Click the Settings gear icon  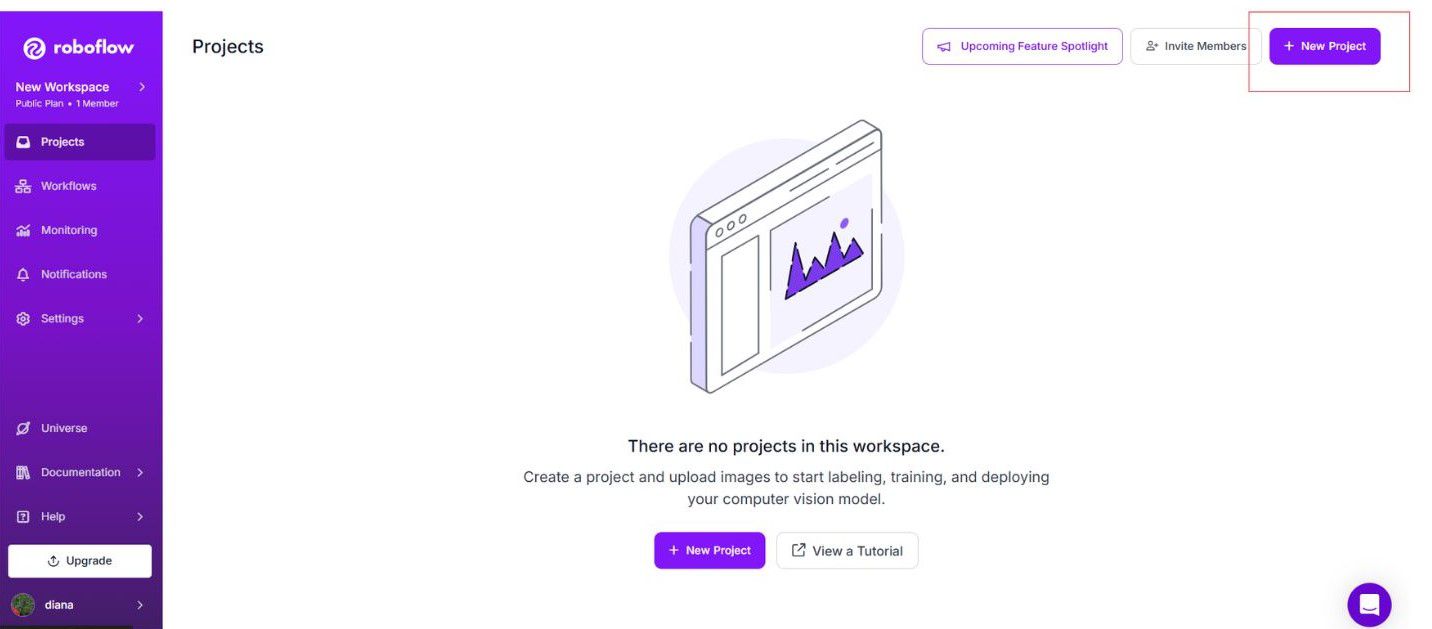click(x=23, y=318)
